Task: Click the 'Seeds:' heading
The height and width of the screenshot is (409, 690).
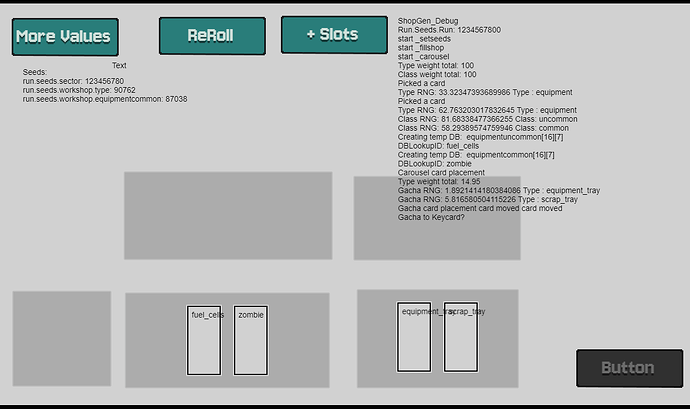Action: [x=34, y=73]
